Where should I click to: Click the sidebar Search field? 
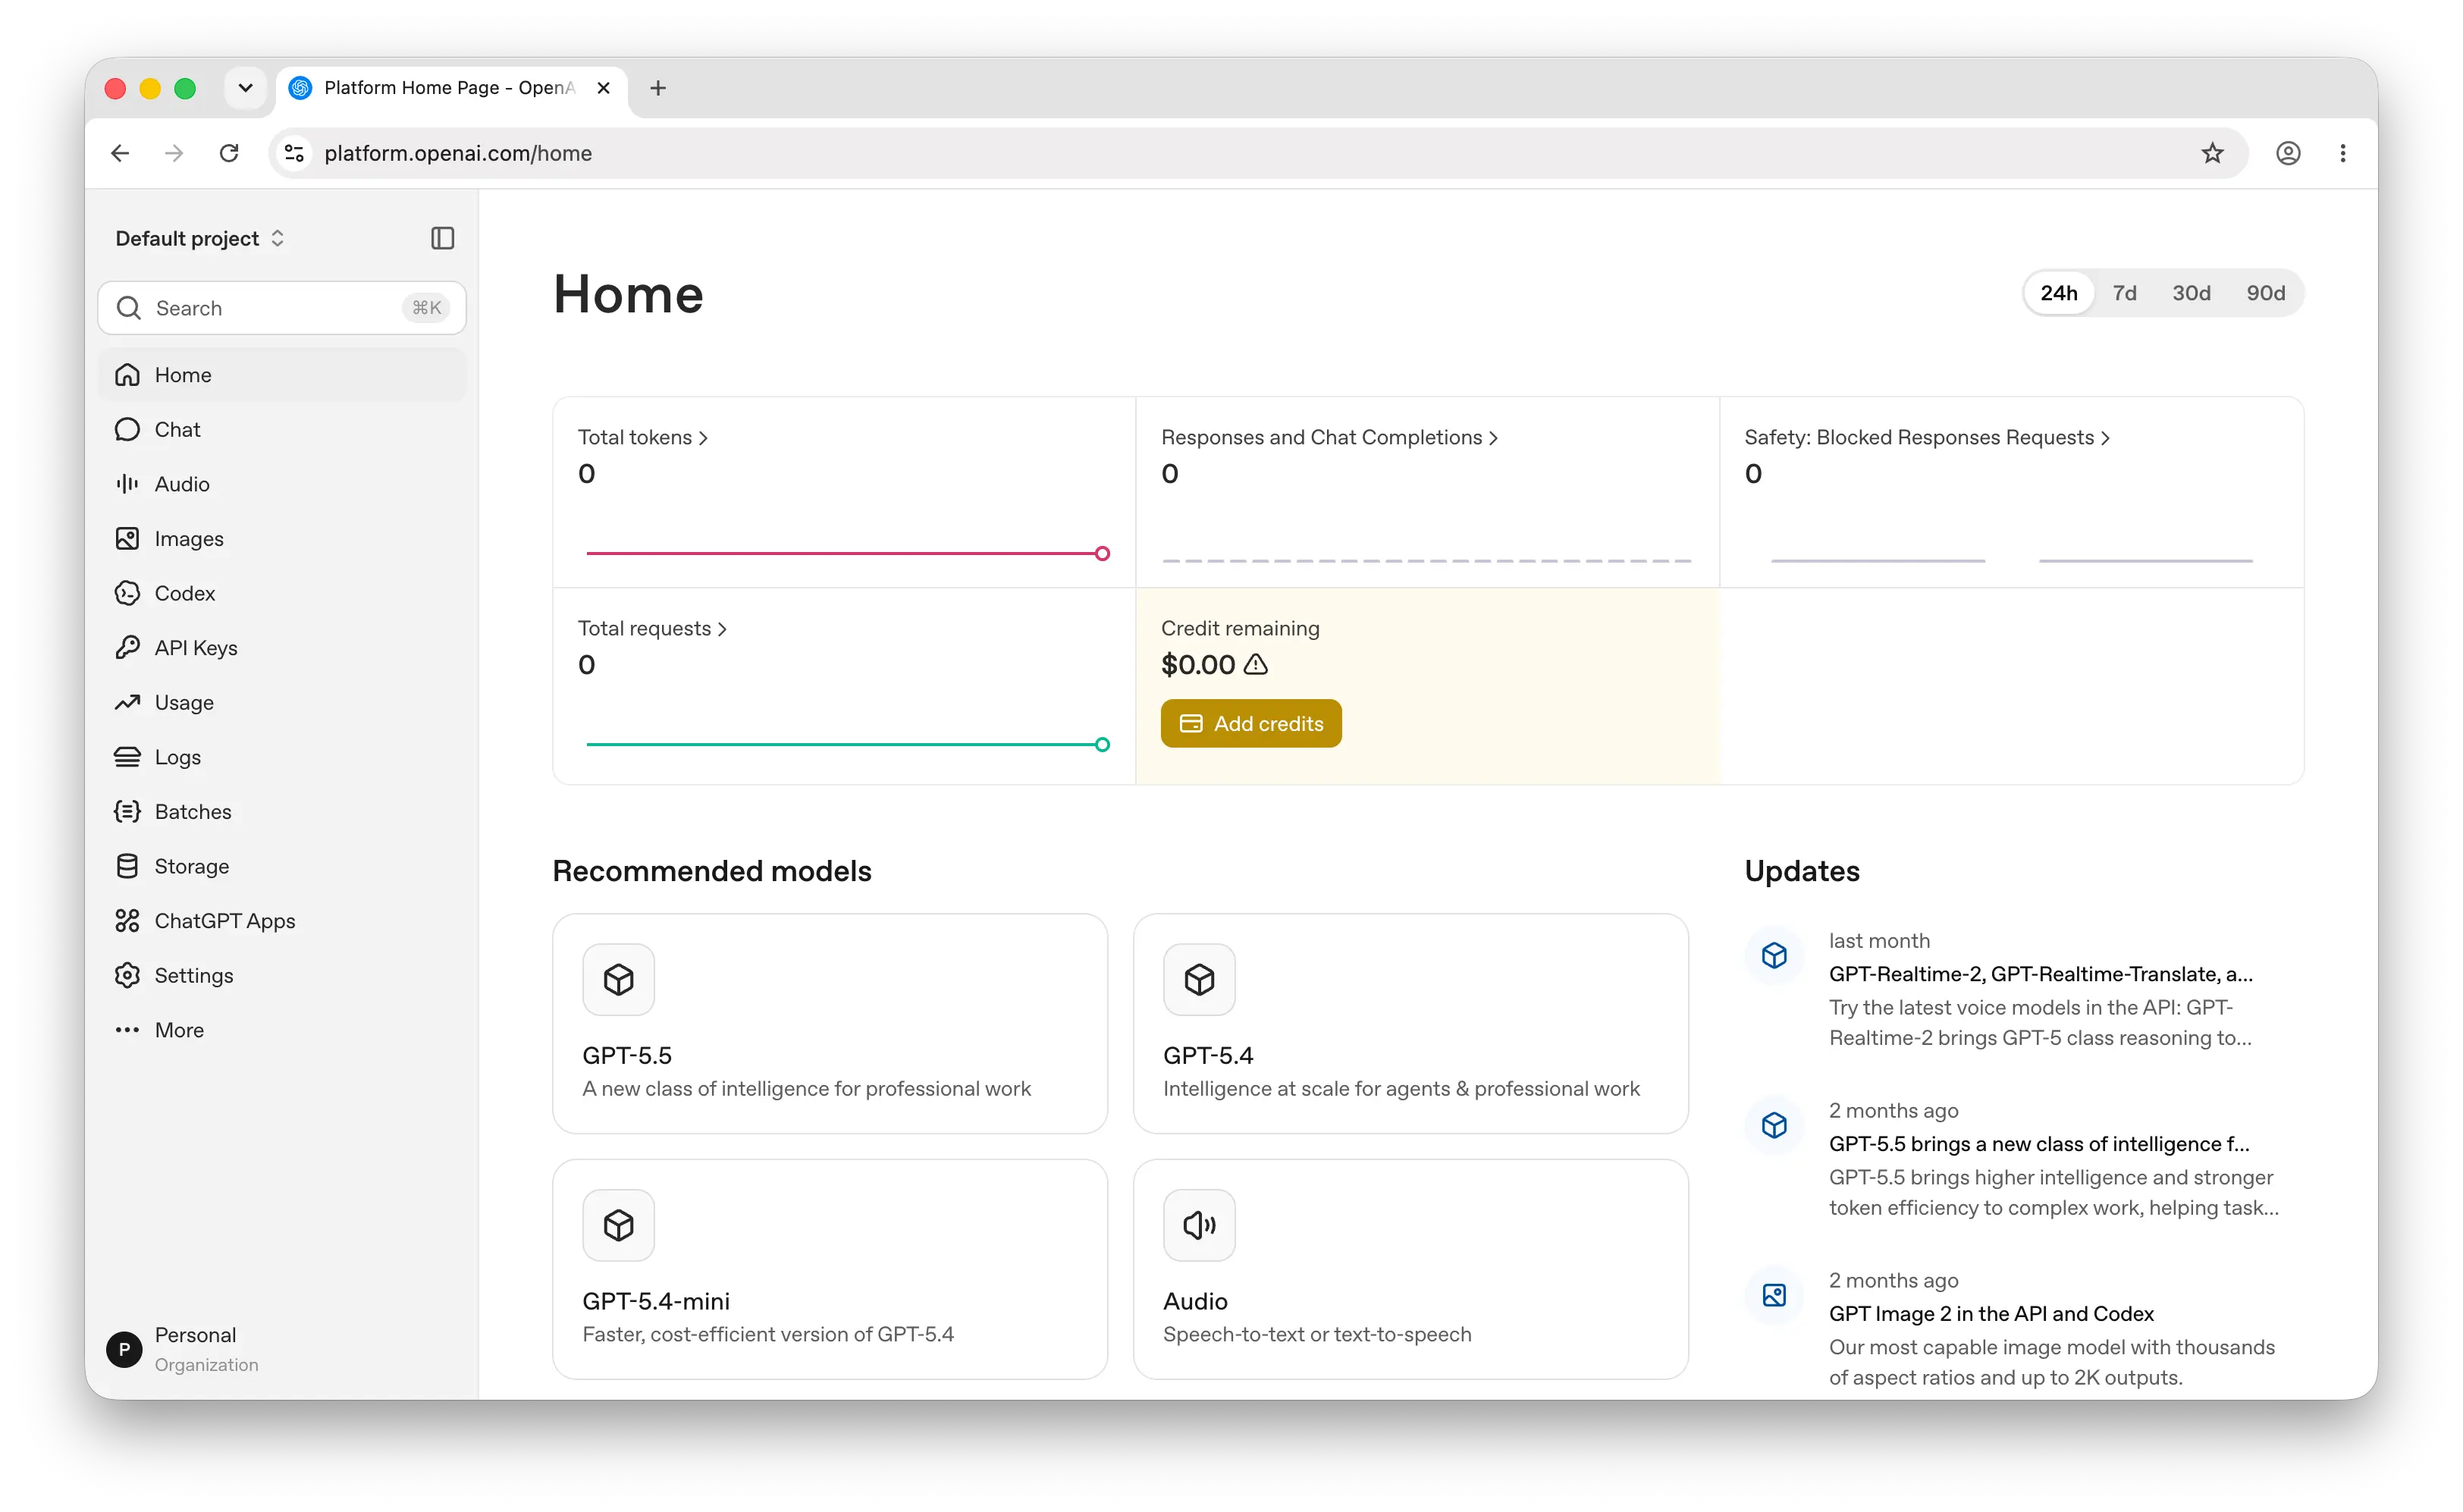(282, 308)
